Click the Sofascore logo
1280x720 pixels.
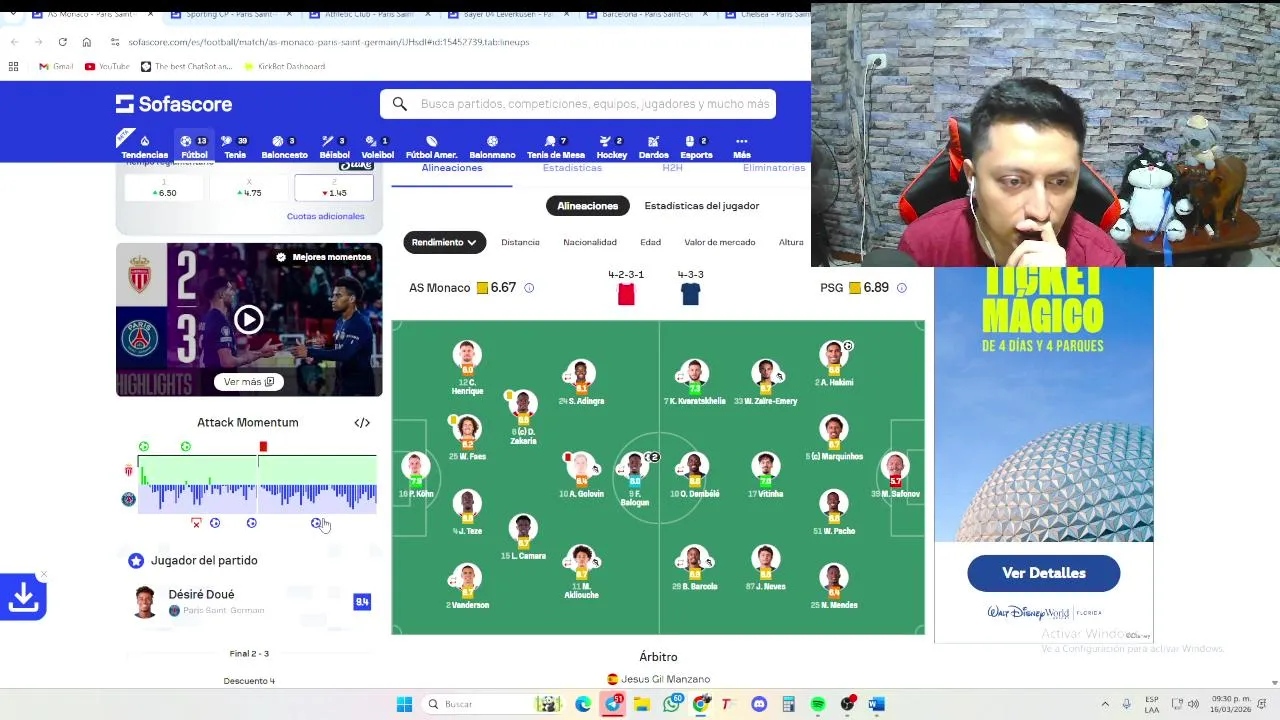point(174,104)
